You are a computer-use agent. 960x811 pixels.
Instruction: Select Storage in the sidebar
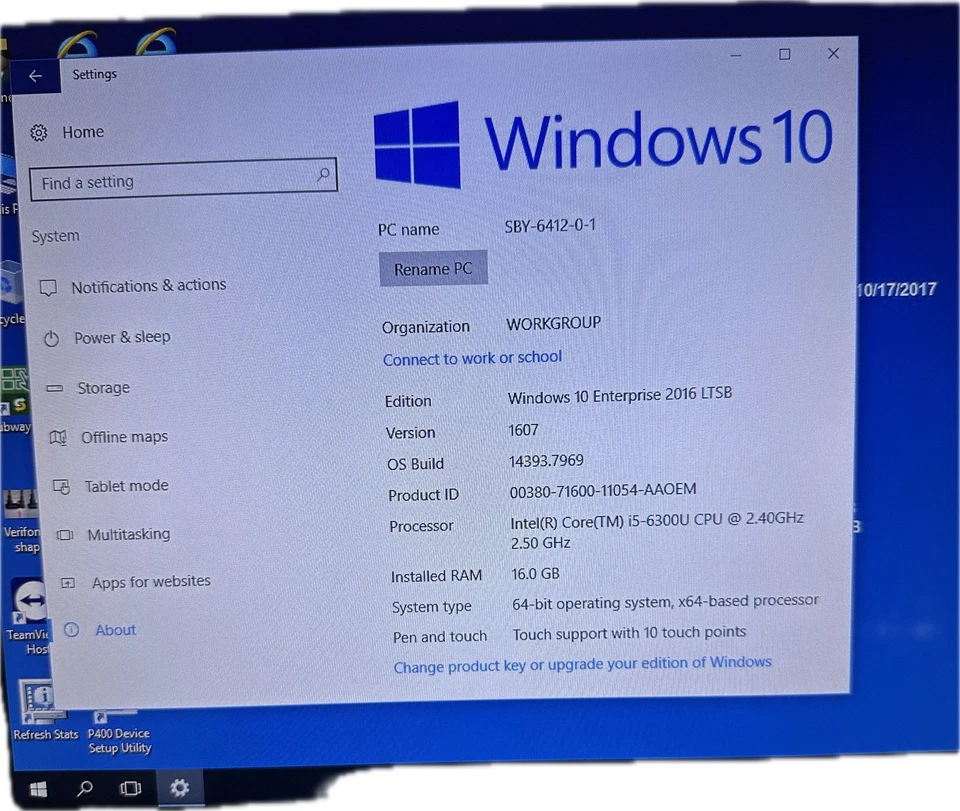[103, 388]
